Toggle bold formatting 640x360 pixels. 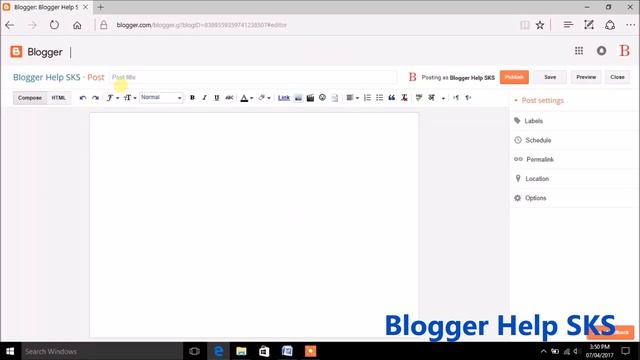pos(192,98)
